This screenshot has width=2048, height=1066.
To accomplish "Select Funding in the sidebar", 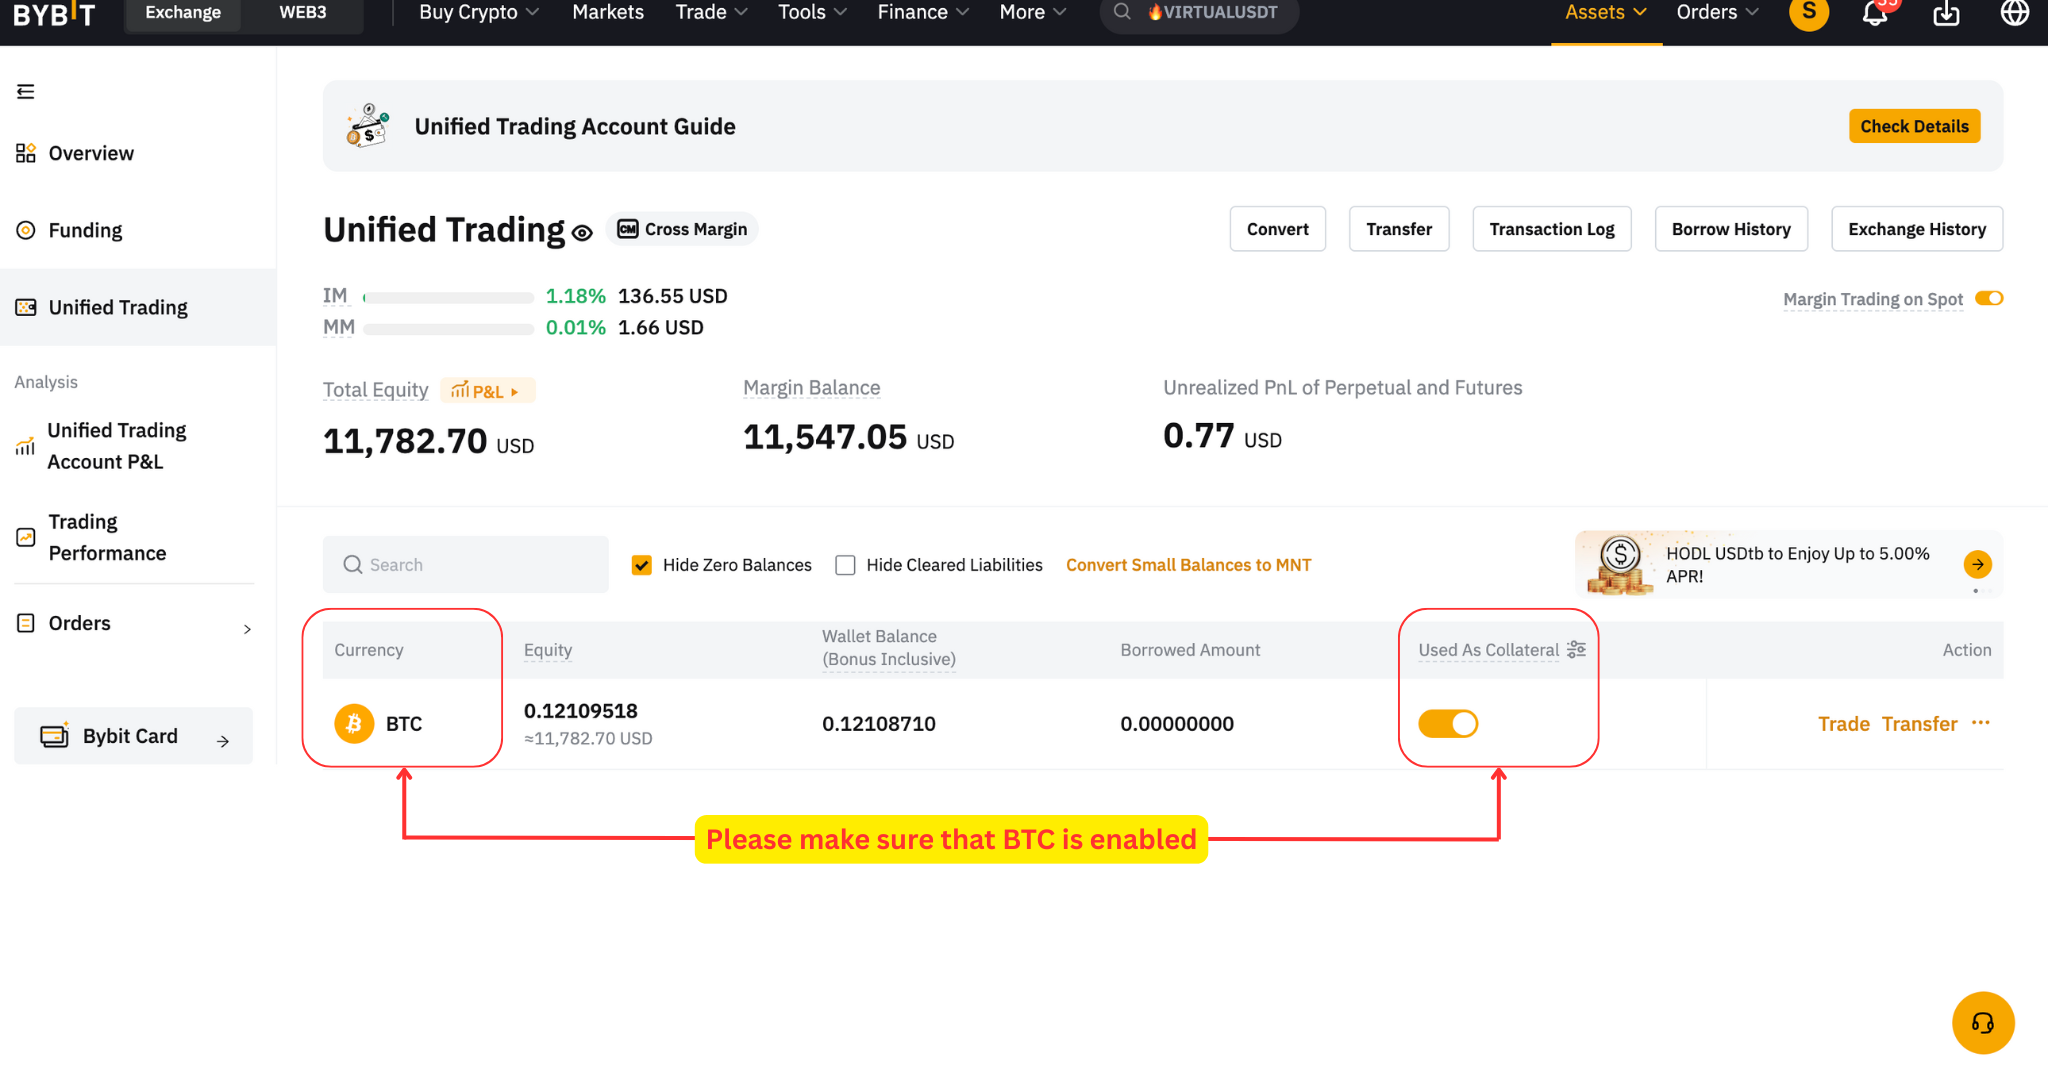I will (x=138, y=230).
